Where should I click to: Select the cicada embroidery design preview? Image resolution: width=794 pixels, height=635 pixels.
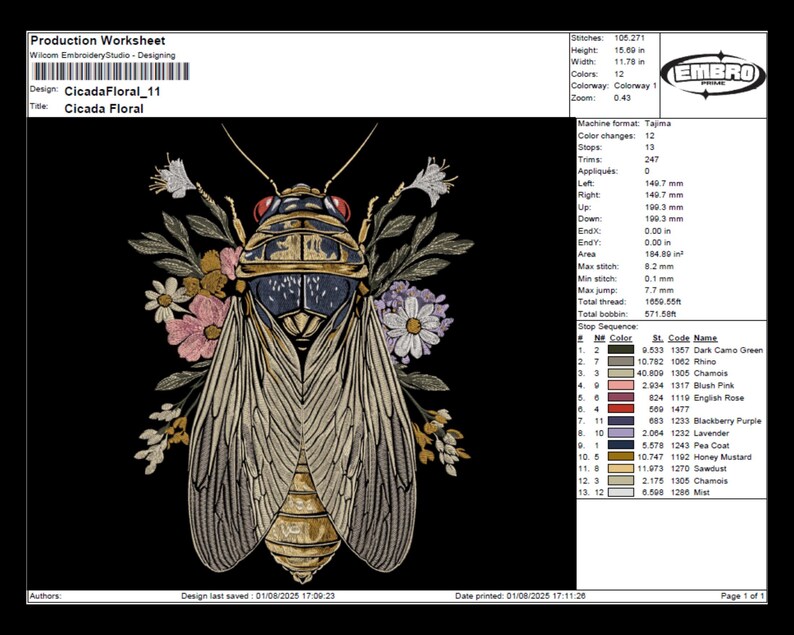coord(302,353)
